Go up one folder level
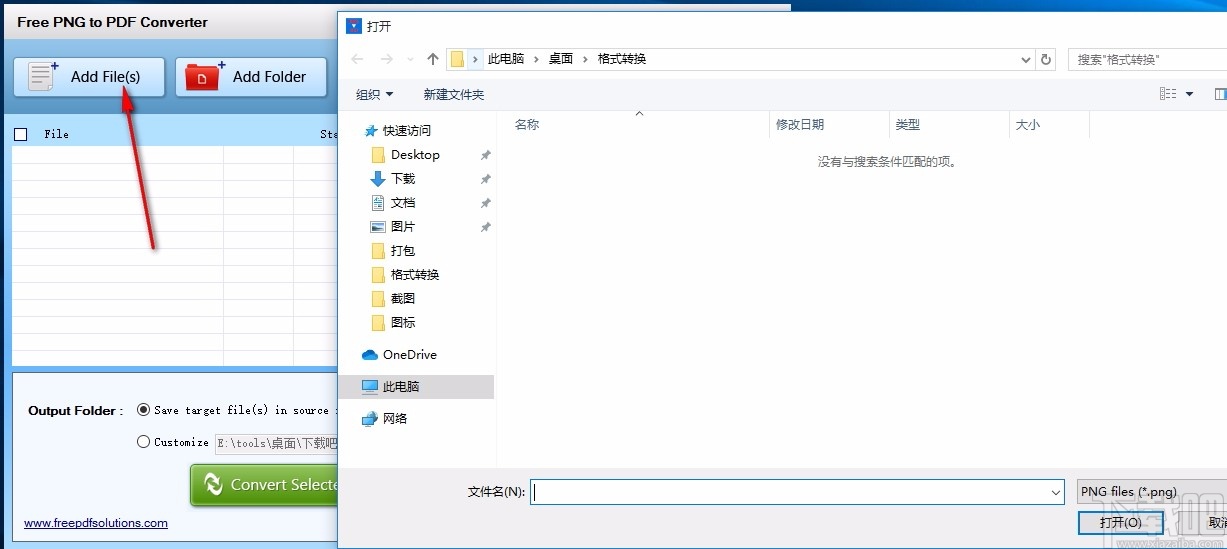 [x=433, y=59]
